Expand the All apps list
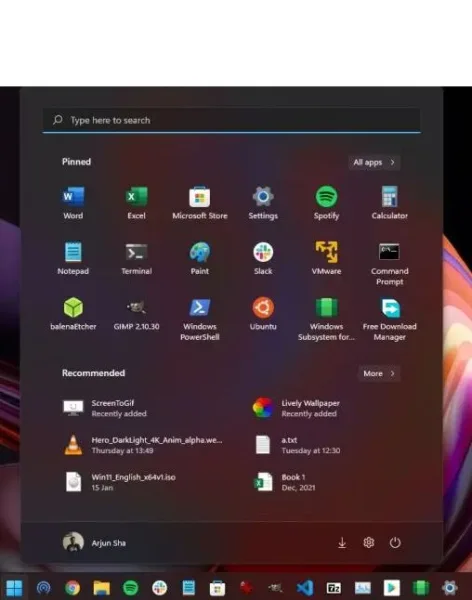 point(374,162)
